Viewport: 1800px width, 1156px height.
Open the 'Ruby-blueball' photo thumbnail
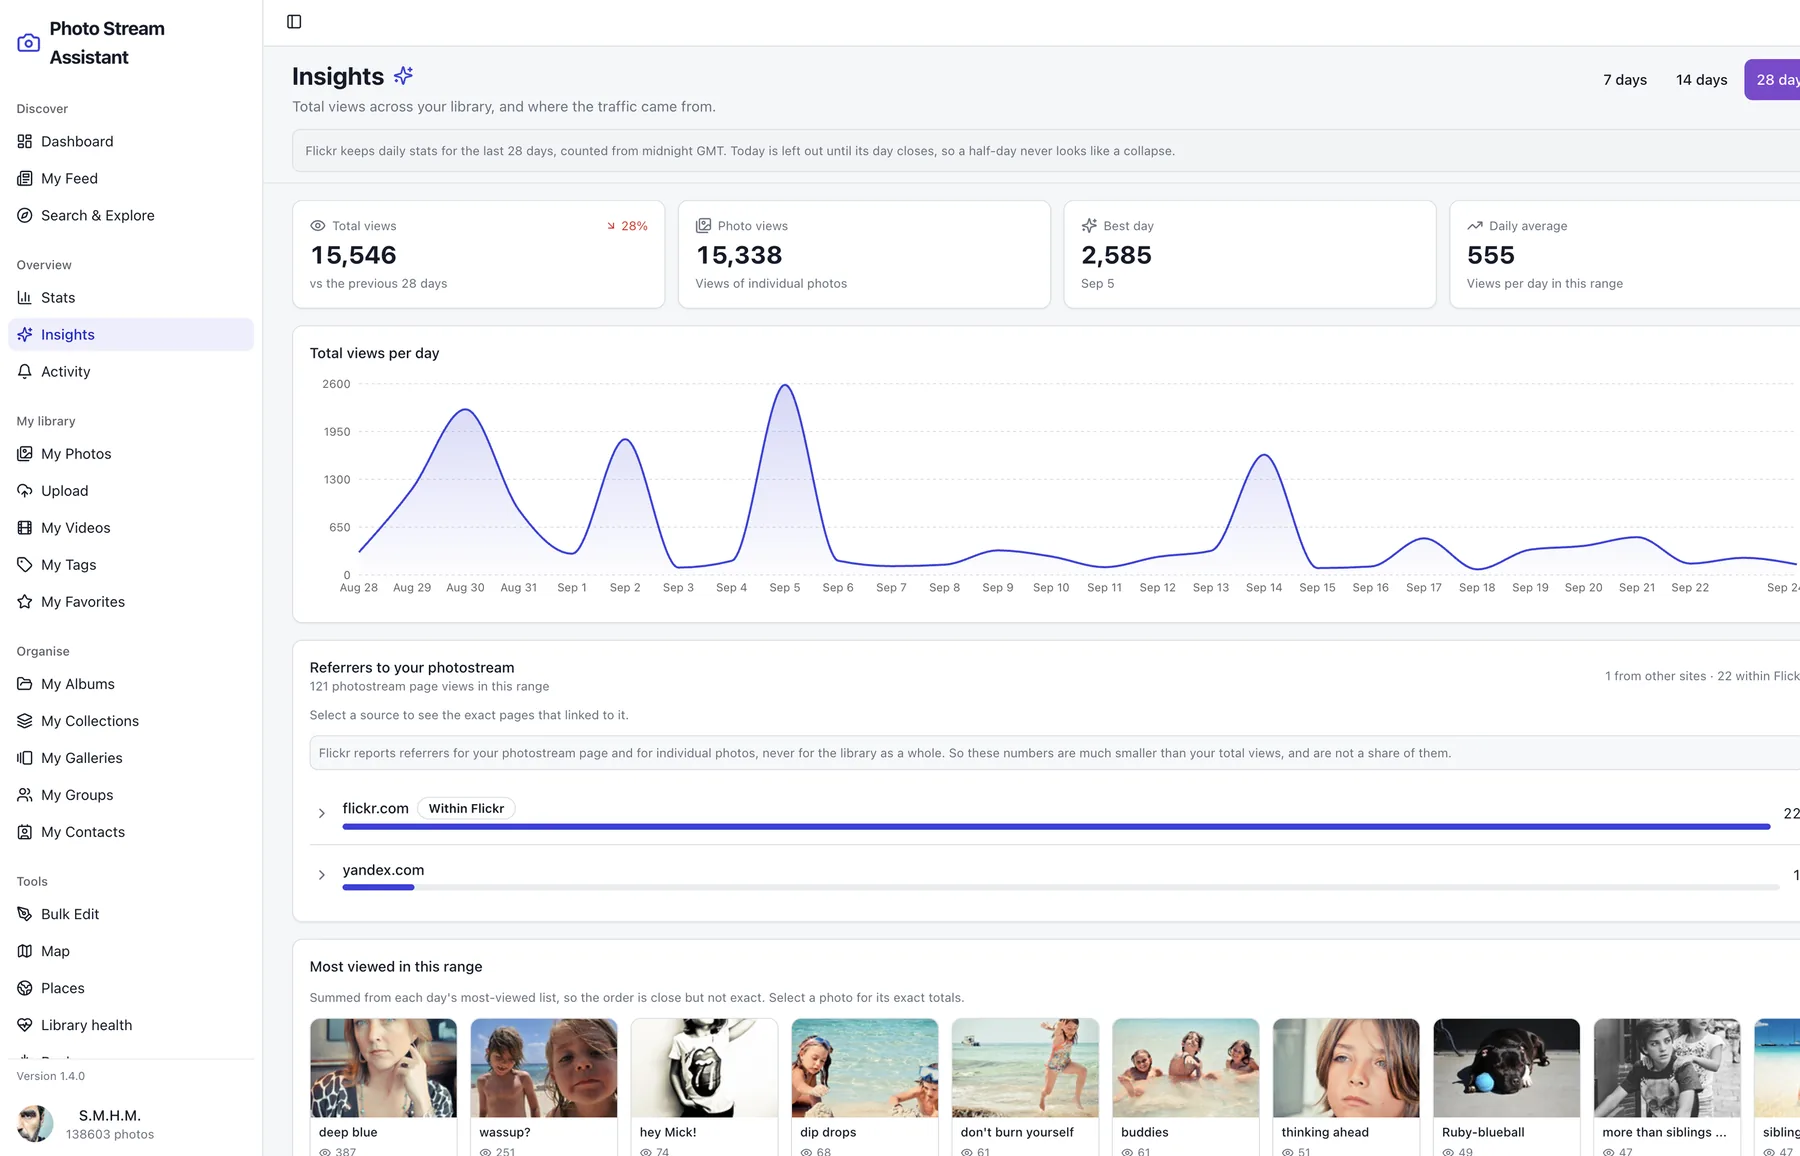click(1506, 1068)
